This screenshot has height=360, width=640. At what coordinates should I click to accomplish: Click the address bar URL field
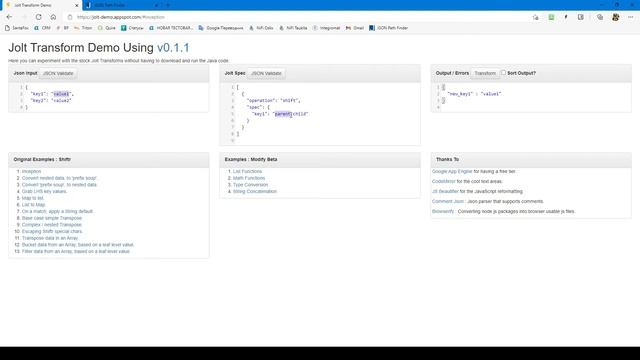click(298, 17)
